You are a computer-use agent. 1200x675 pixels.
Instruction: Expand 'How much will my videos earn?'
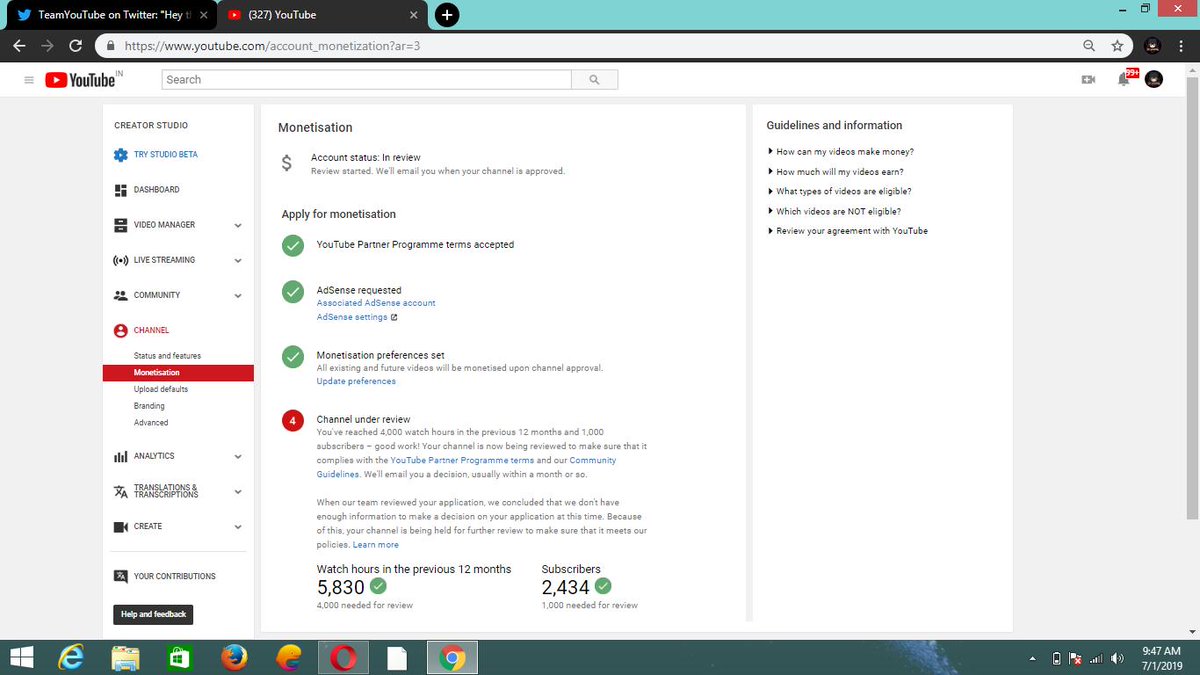[x=835, y=172]
